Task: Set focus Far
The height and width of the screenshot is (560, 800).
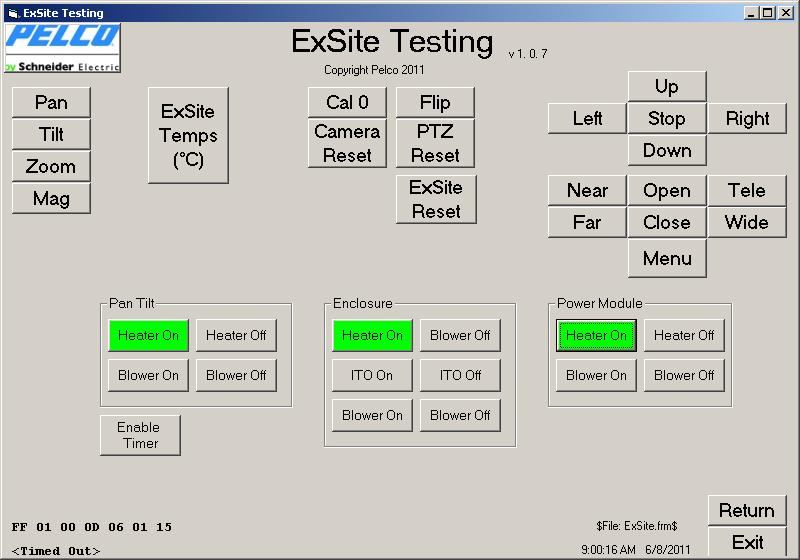Action: pos(587,222)
